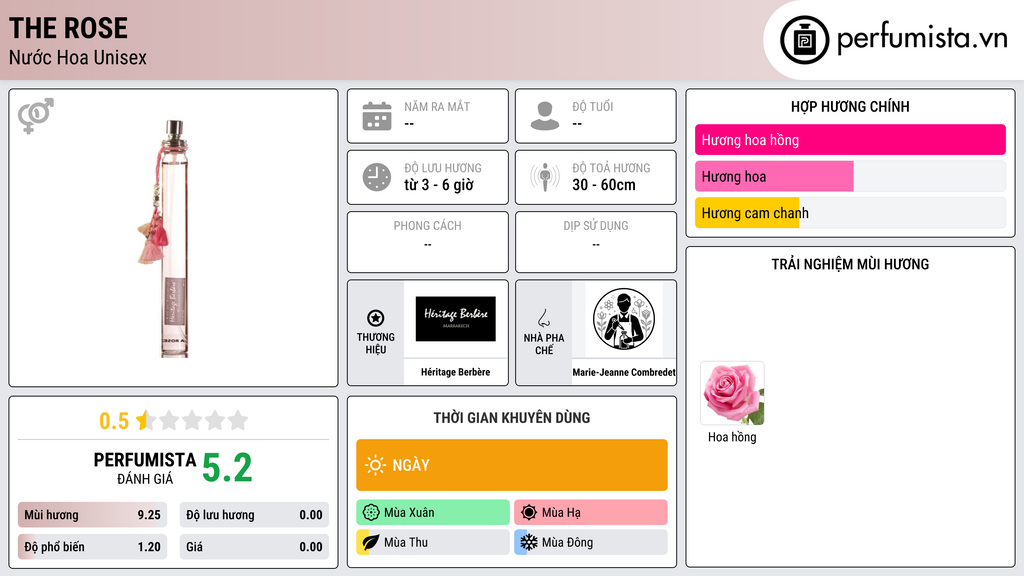Click the '30 - 60cm' sillage value
Viewport: 1024px width, 576px height.
tap(604, 185)
